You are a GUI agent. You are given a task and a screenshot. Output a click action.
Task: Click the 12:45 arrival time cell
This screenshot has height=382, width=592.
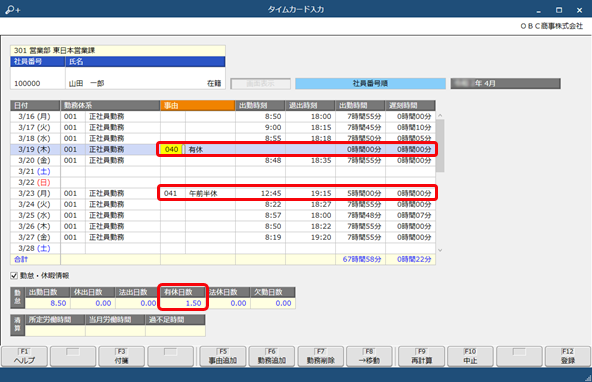260,193
